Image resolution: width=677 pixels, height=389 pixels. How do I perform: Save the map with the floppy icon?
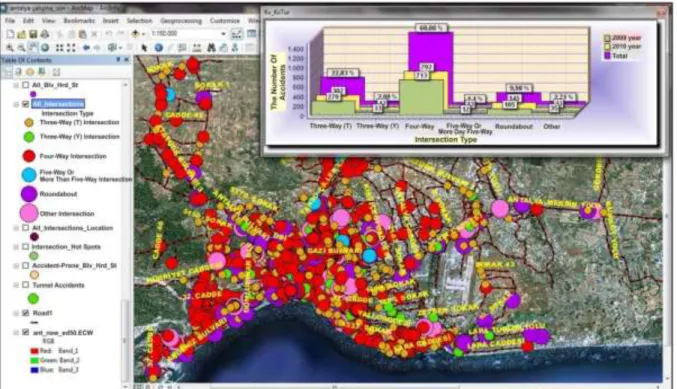(33, 34)
